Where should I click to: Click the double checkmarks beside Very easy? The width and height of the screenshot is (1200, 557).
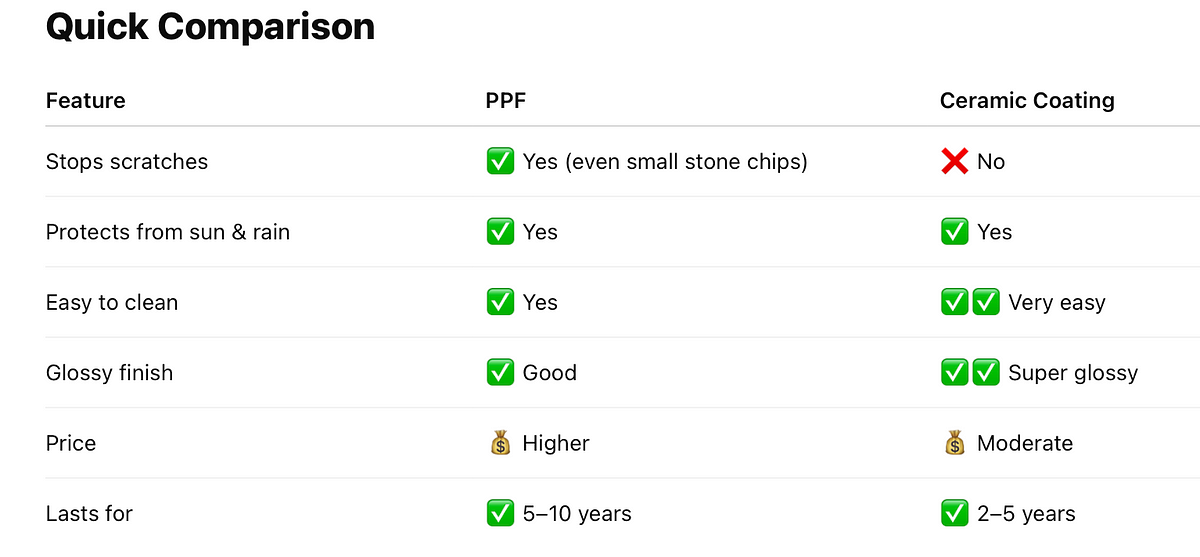970,302
